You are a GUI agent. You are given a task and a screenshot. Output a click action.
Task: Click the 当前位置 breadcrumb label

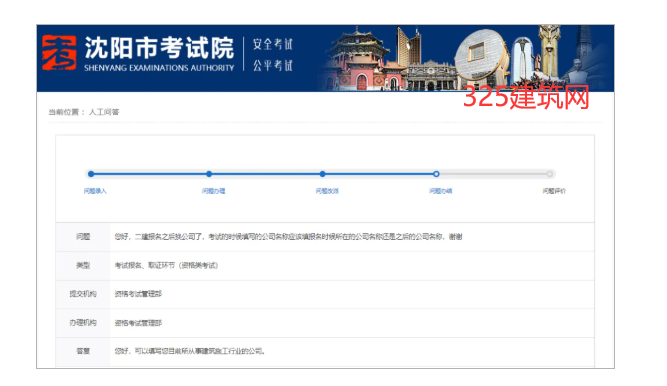[x=64, y=112]
